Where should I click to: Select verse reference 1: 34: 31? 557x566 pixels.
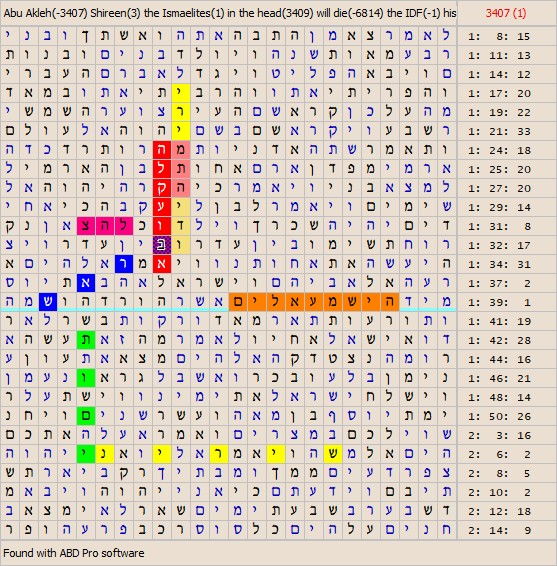click(499, 264)
